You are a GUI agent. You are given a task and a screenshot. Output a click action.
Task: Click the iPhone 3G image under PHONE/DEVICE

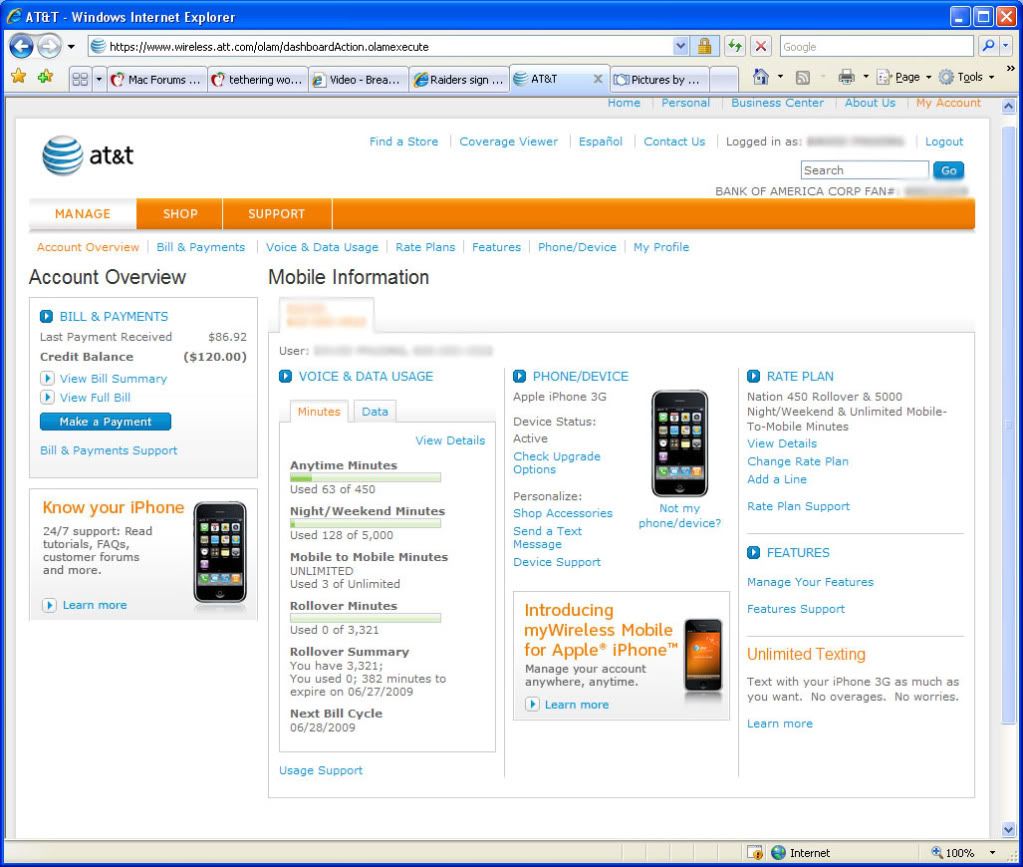(680, 444)
